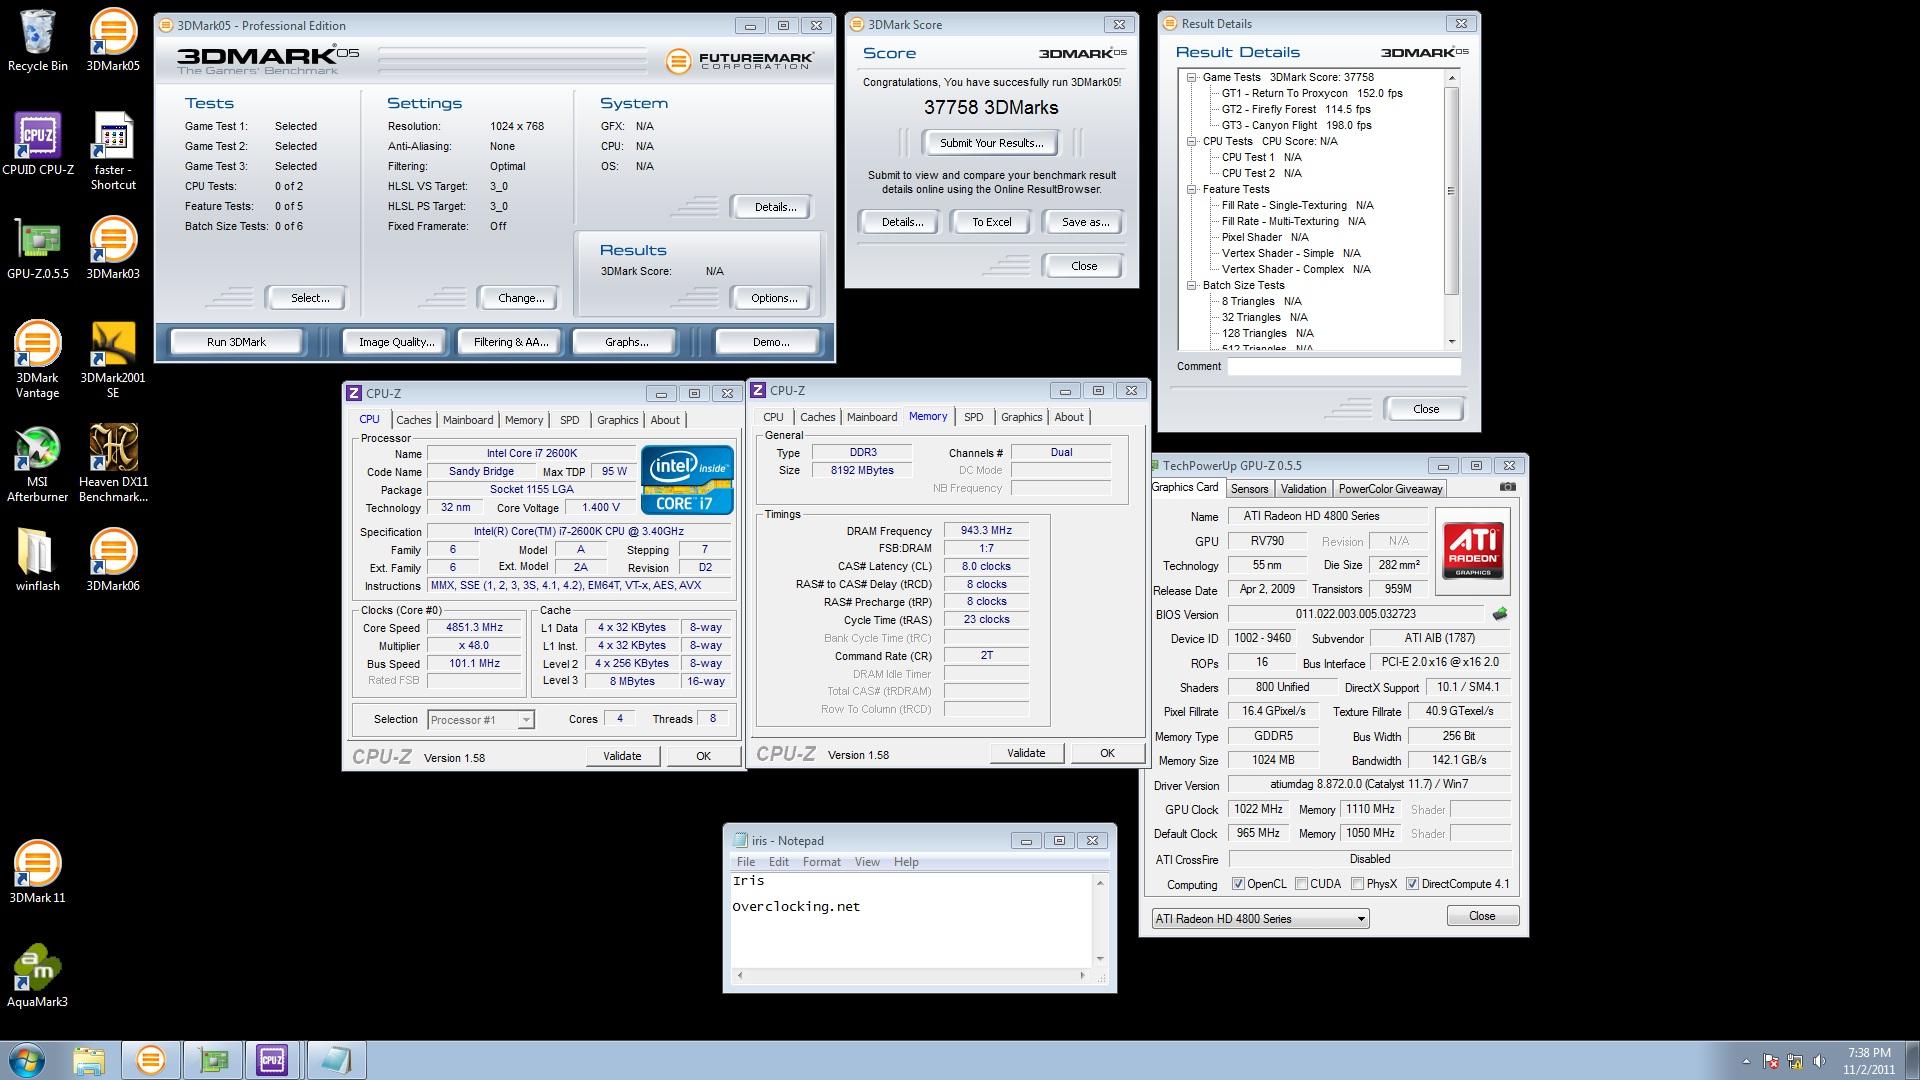Image resolution: width=1920 pixels, height=1080 pixels.
Task: Switch to GPU-Z taskbar button
Action: [x=212, y=1060]
